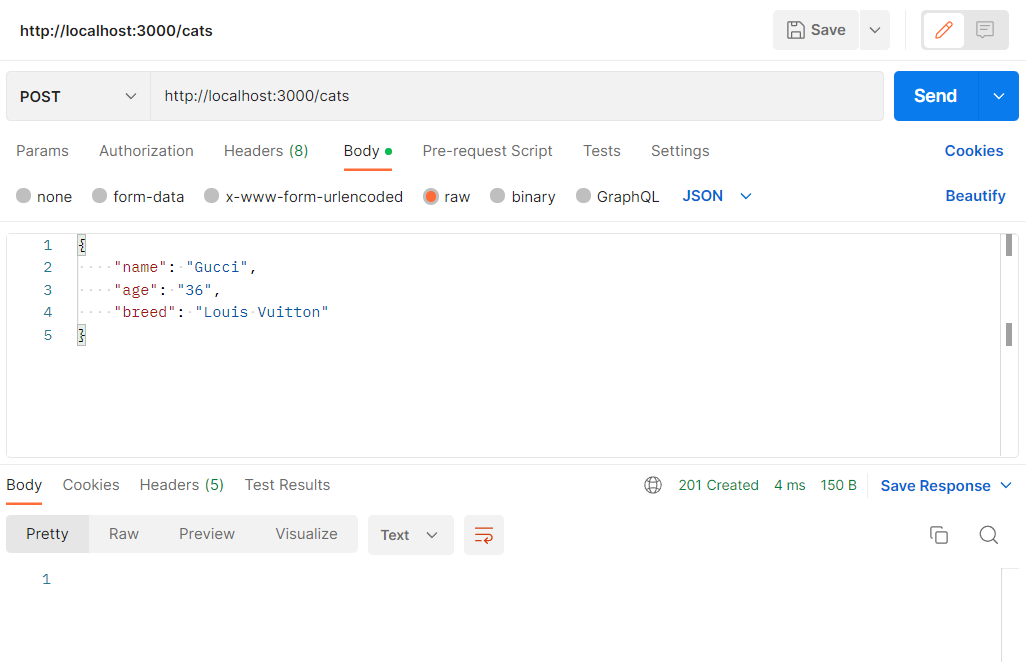Click Beautify to format the body
This screenshot has width=1026, height=662.
[x=975, y=196]
